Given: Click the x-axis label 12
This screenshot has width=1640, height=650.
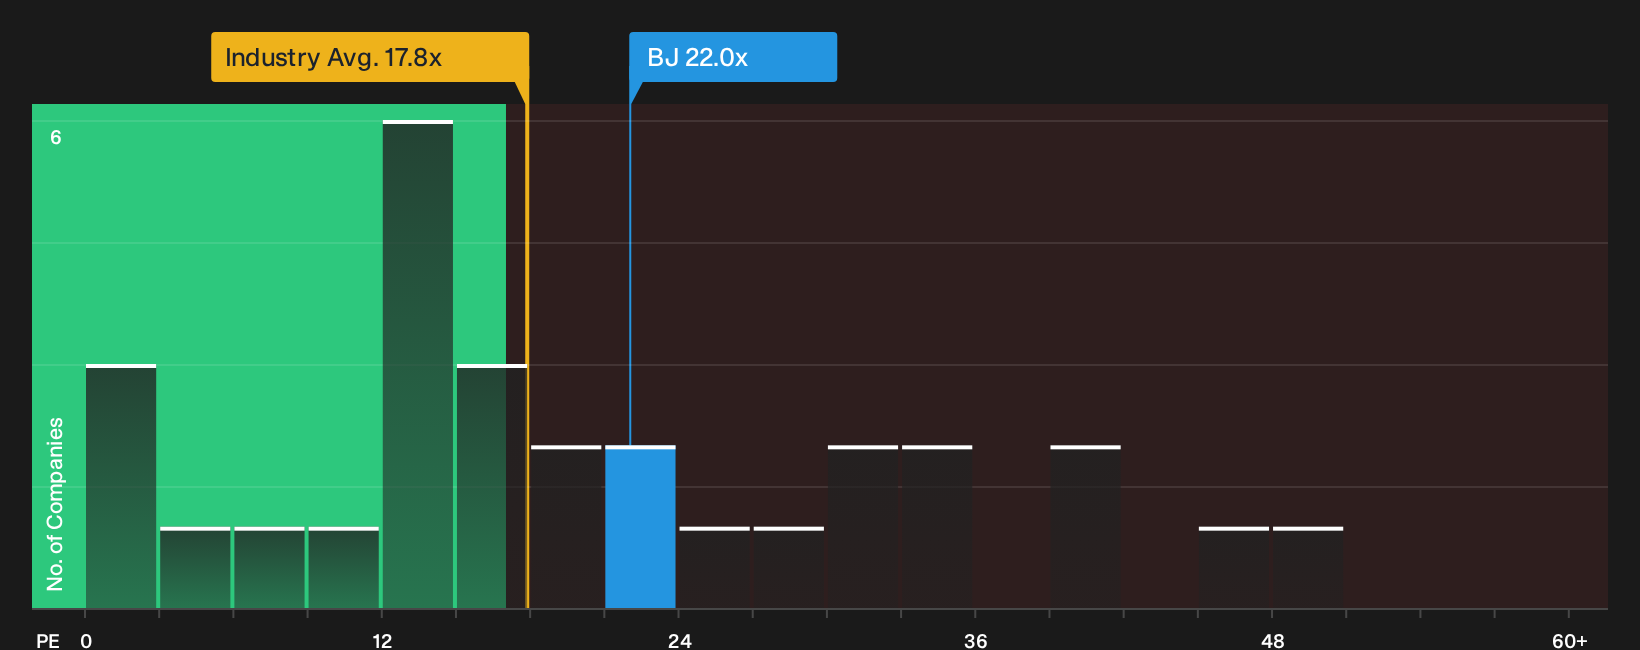Looking at the screenshot, I should coord(382,641).
